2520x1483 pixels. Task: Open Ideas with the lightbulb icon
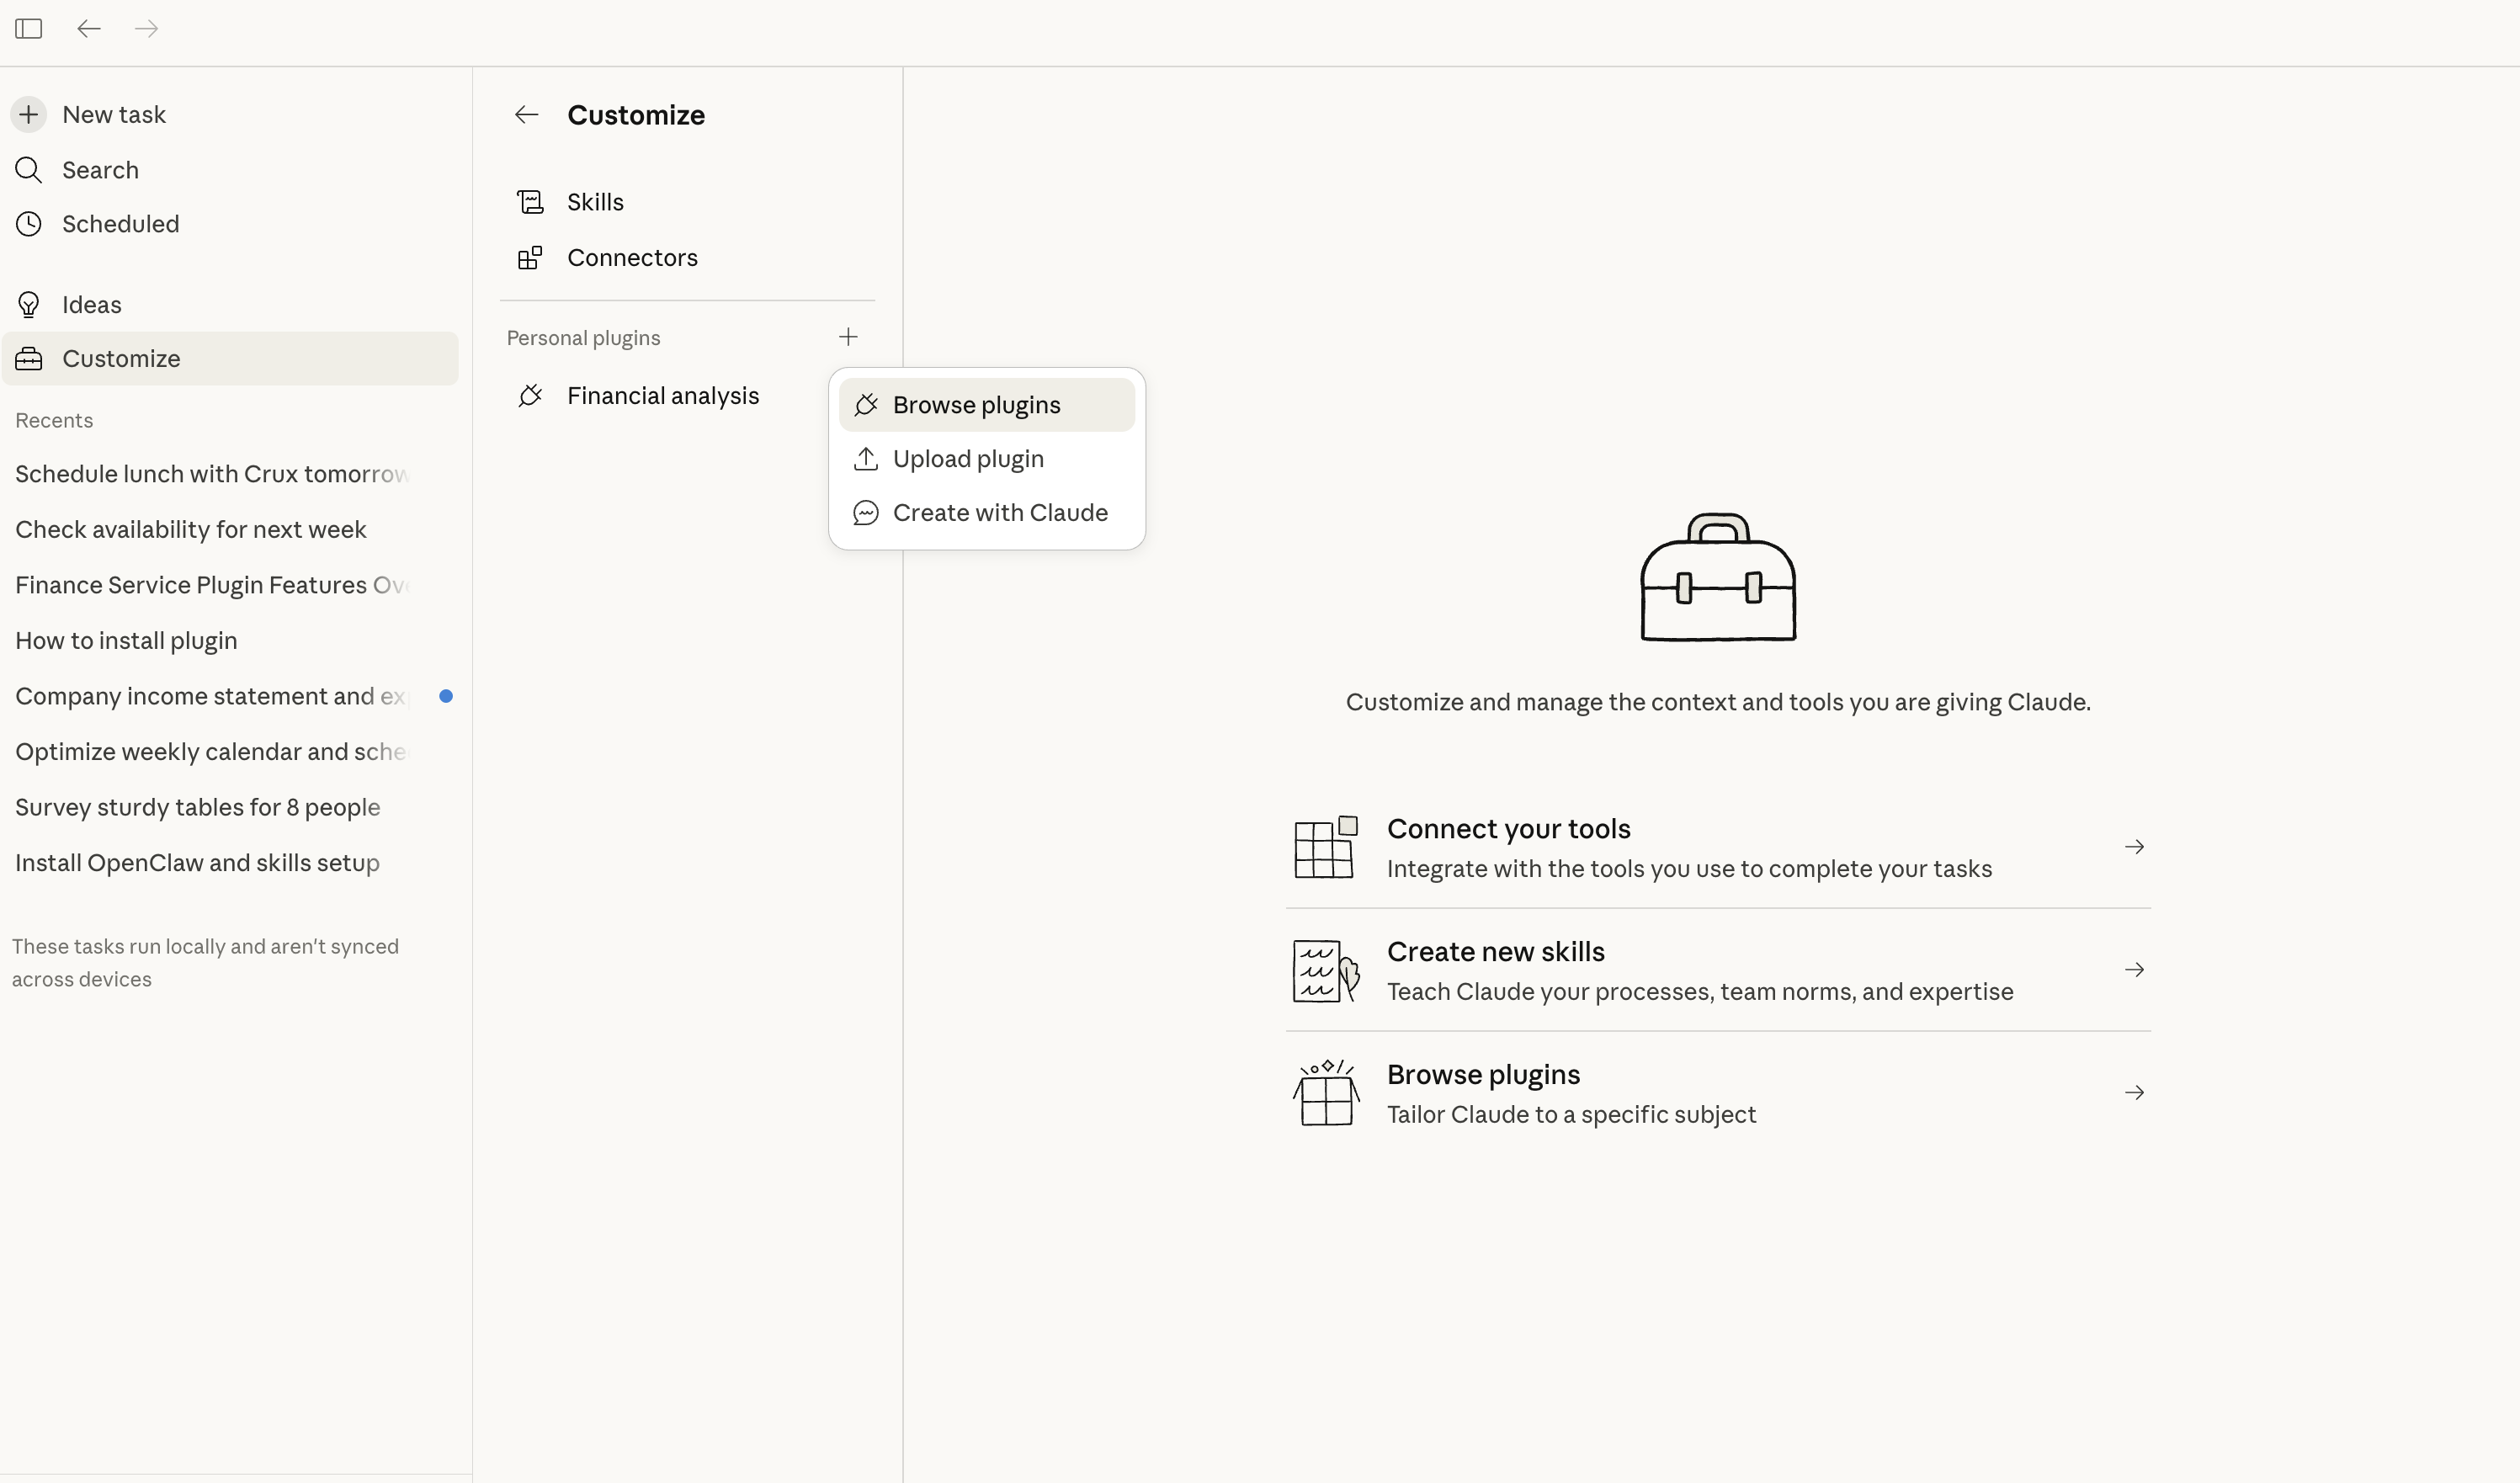(x=91, y=305)
